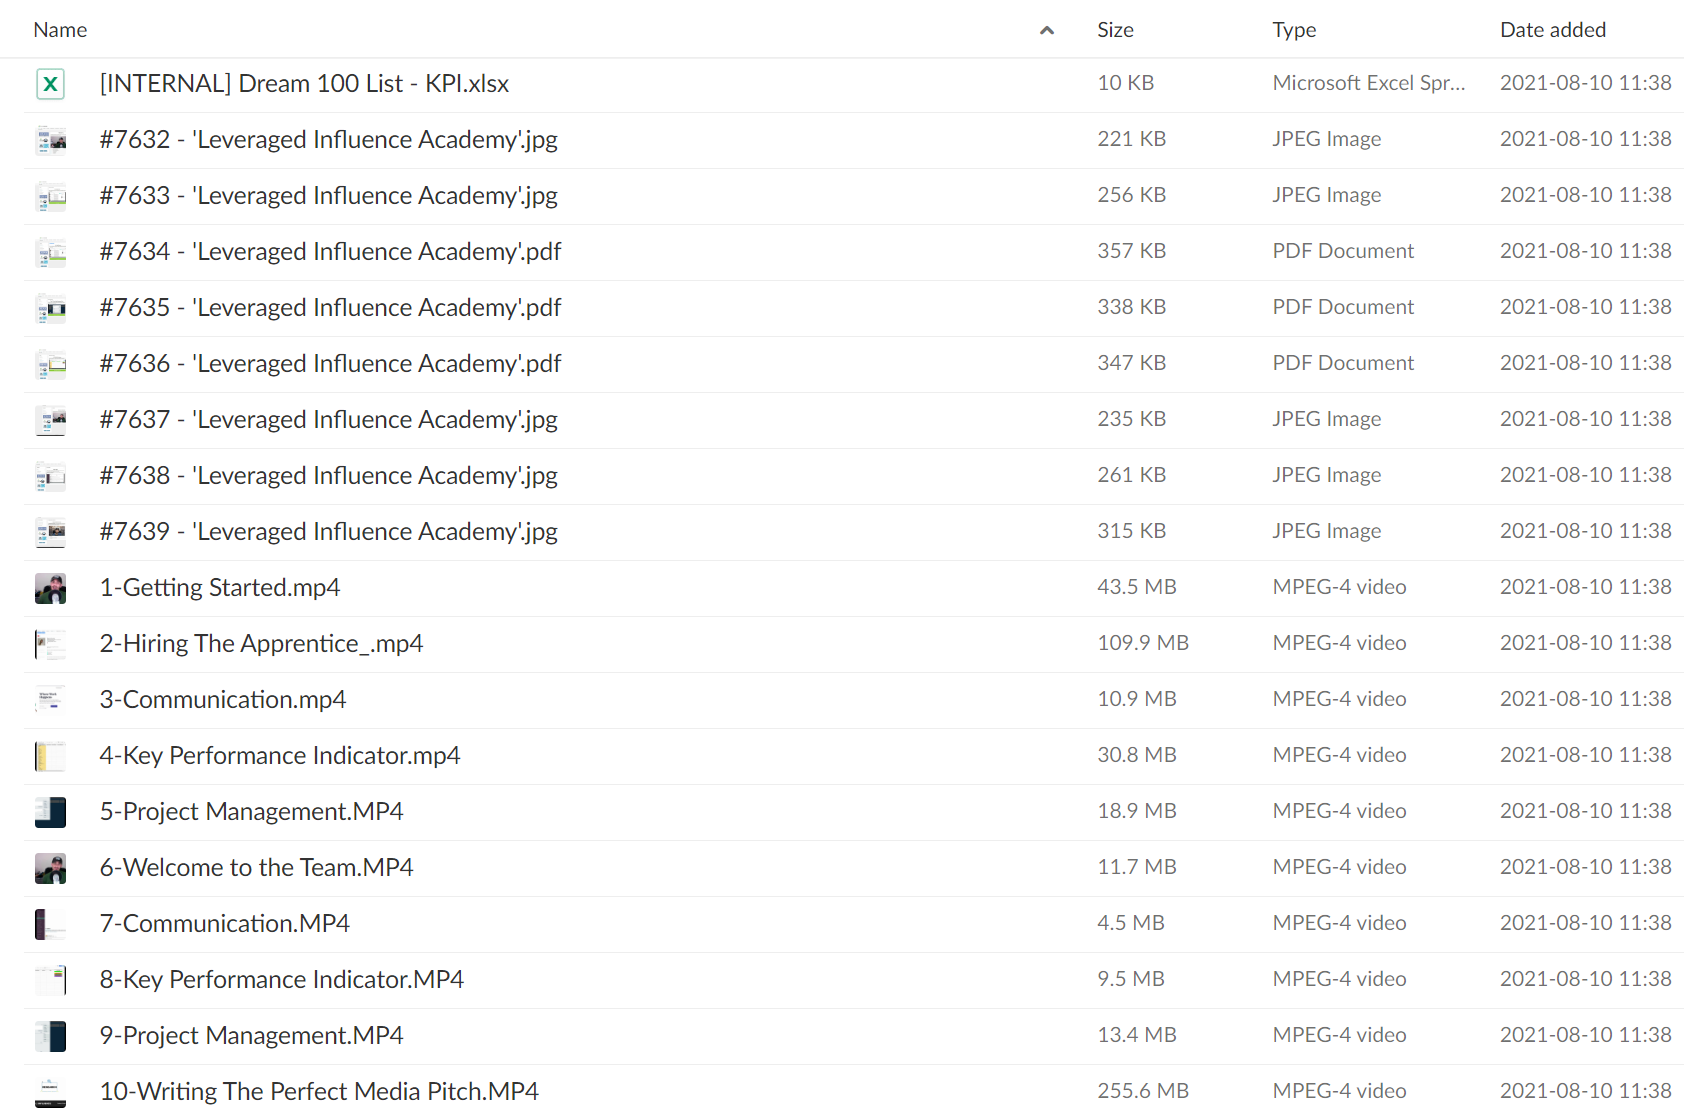Select file name 6-Welcome to the Team.MP4
This screenshot has width=1684, height=1109.
coord(256,868)
